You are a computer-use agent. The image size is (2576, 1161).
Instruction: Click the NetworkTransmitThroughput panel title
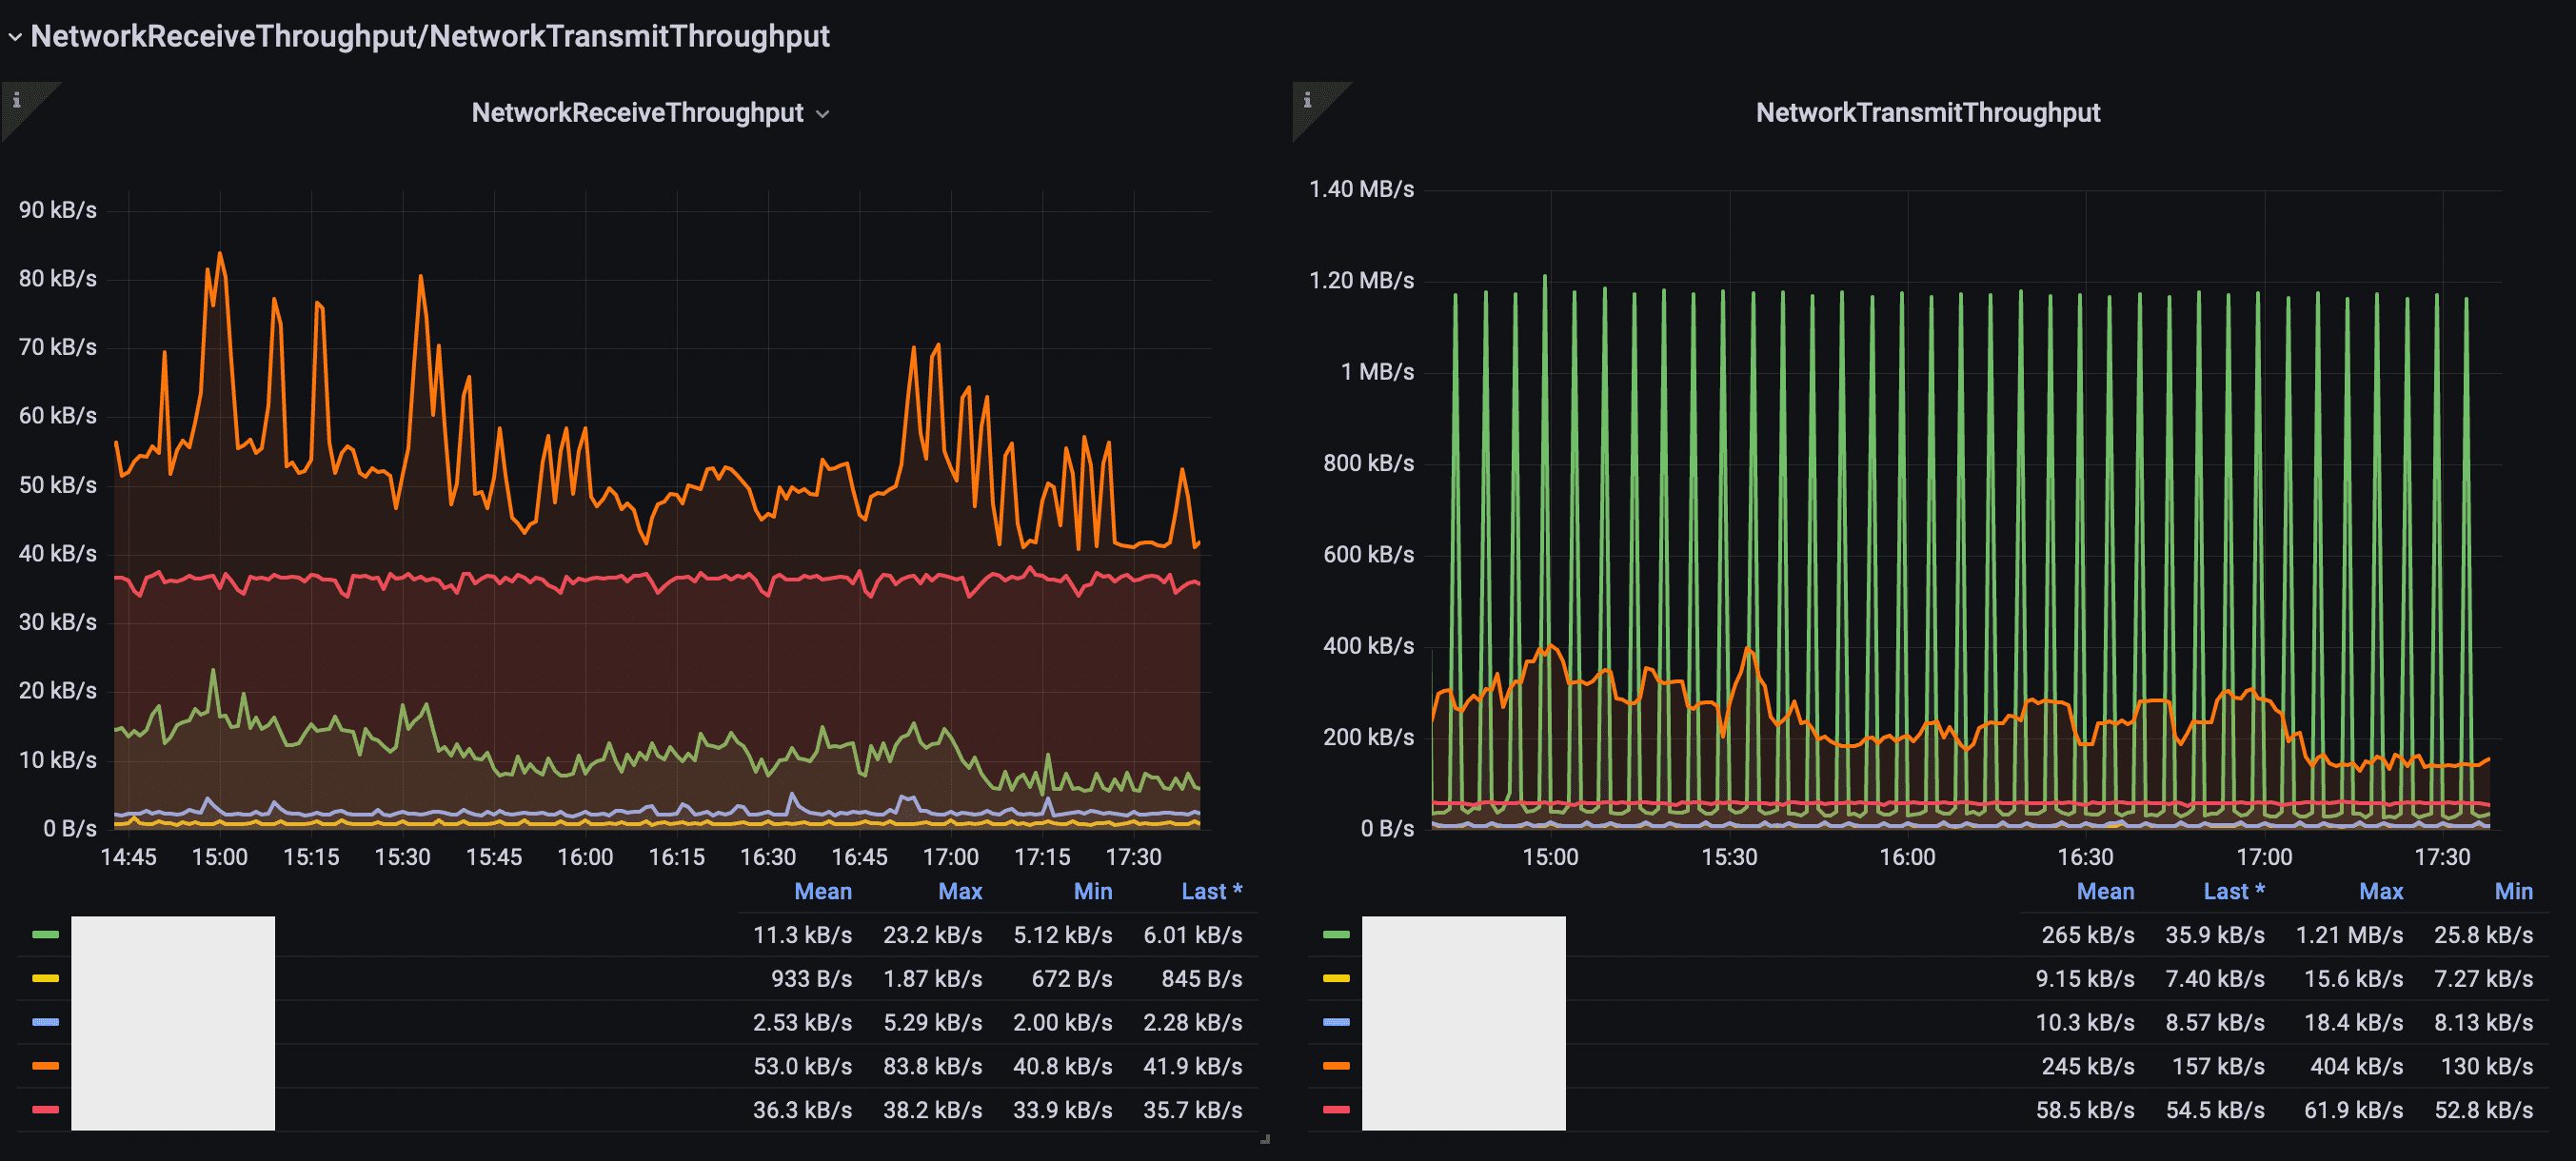[x=1927, y=113]
